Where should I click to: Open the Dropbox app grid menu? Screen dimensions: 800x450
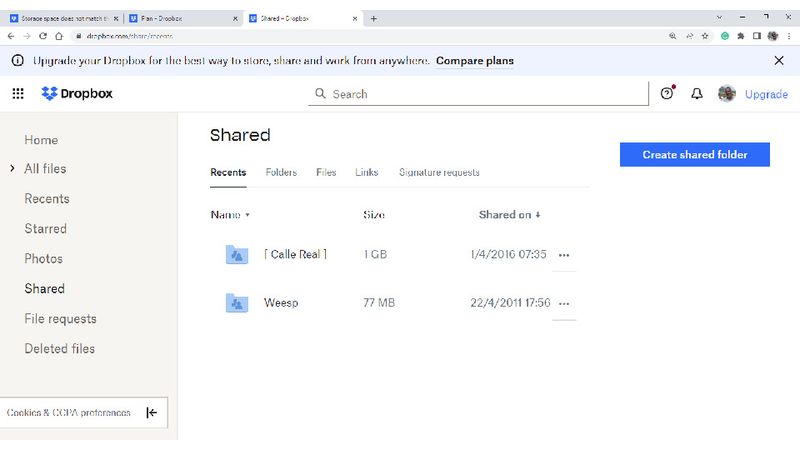18,93
